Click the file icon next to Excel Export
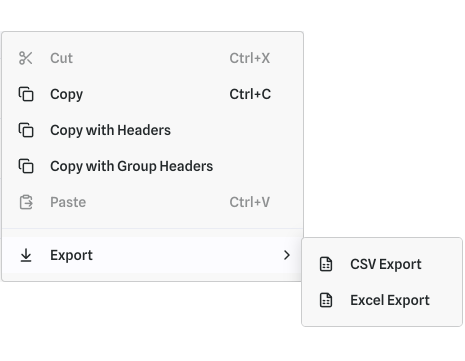The width and height of the screenshot is (465, 361). 326,300
